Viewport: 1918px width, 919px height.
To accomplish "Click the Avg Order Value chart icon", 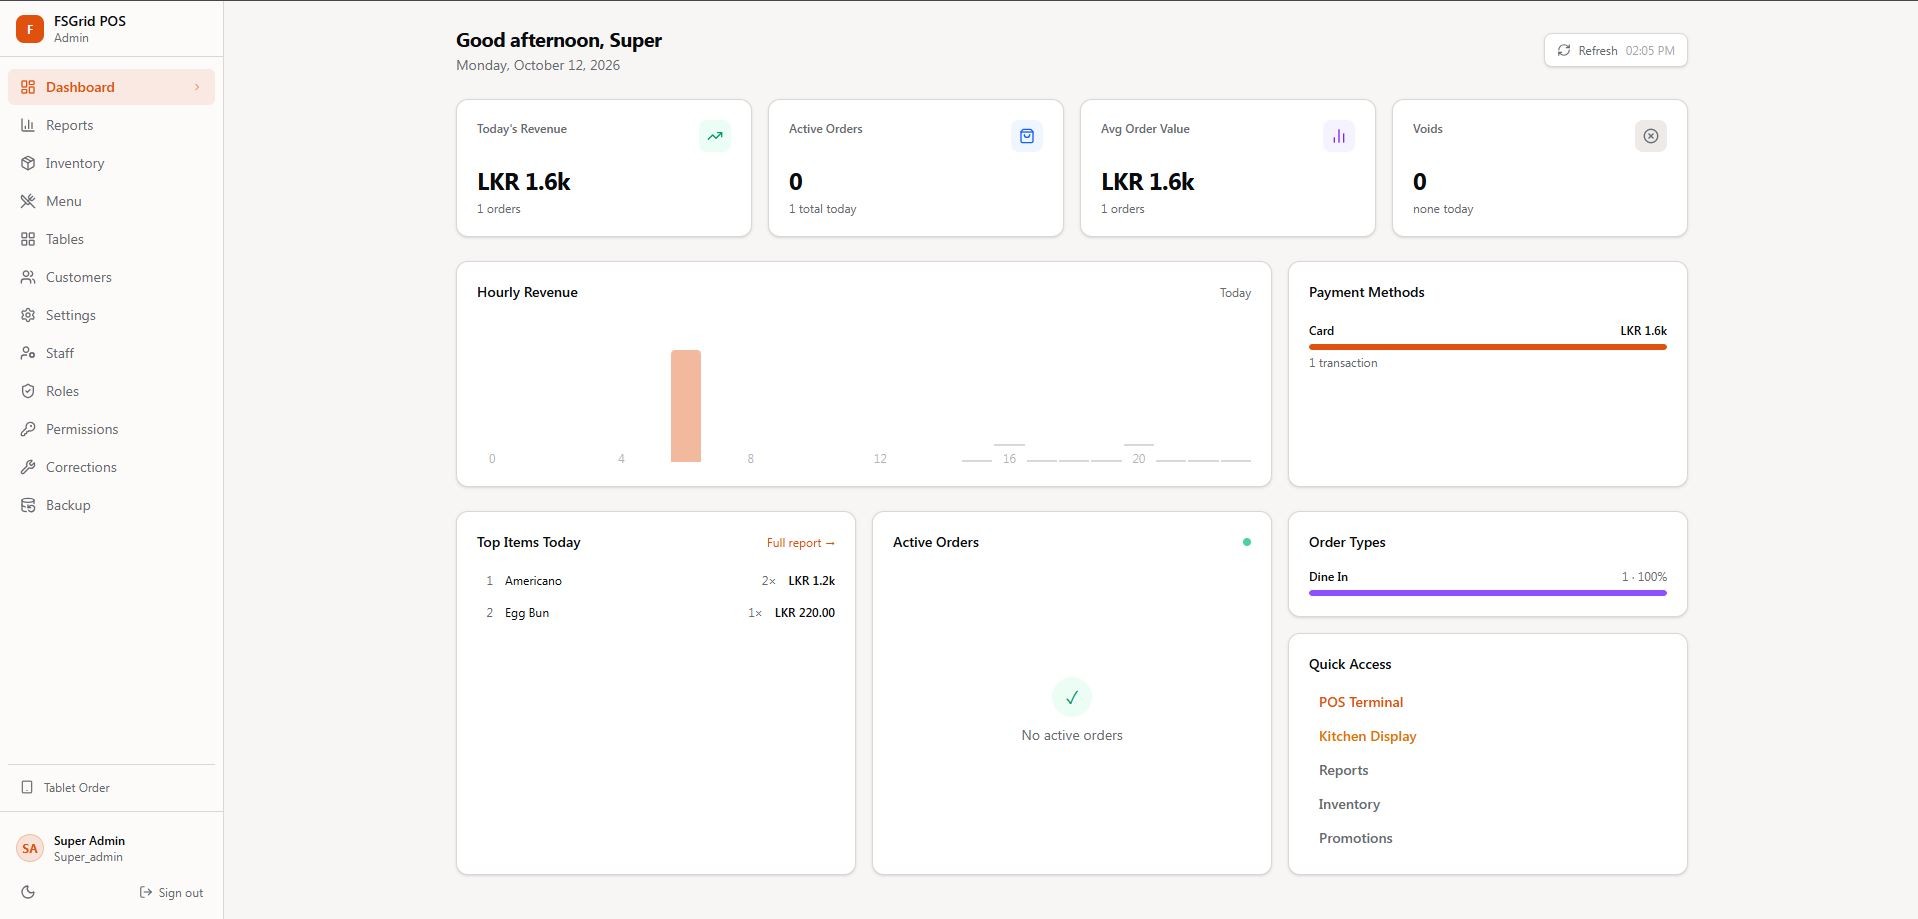I will (x=1339, y=136).
